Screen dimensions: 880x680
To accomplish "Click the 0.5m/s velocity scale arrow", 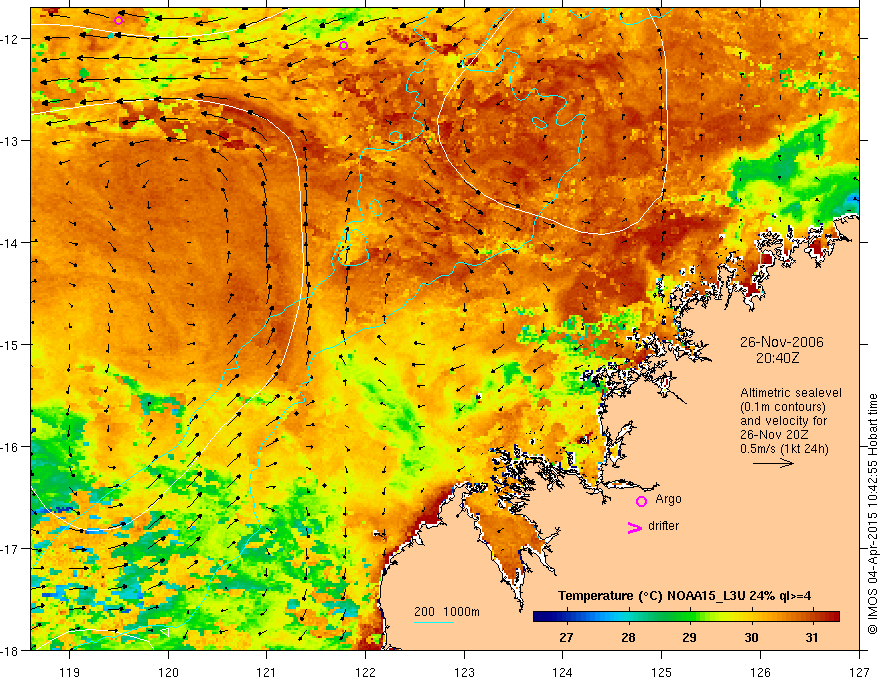I will click(x=773, y=463).
